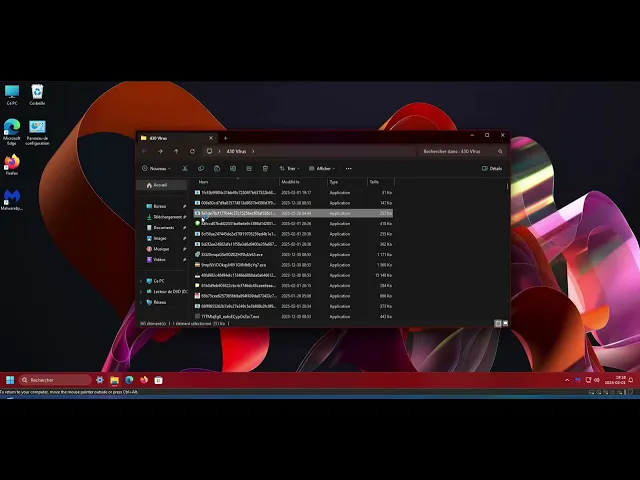Screen dimensions: 640x480
Task: Refresh the 430 Virus folder view
Action: 192,151
